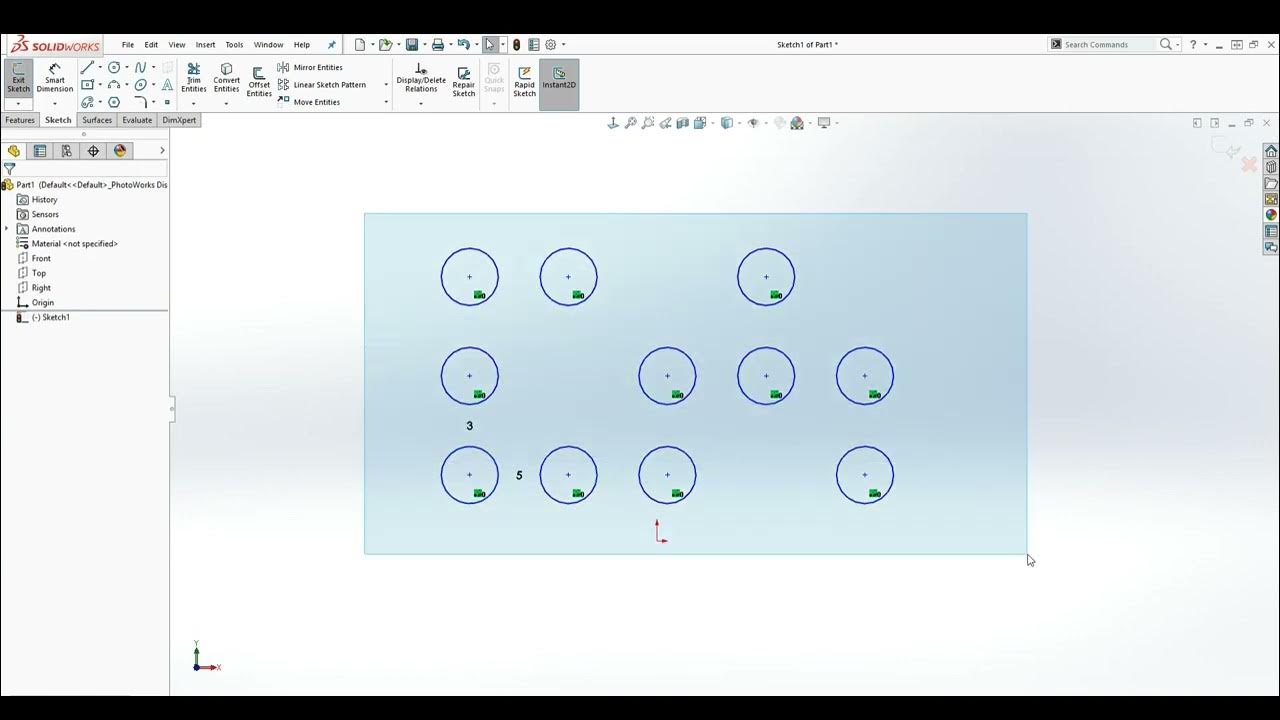Open the Hide/Show Items dropdown

(764, 123)
